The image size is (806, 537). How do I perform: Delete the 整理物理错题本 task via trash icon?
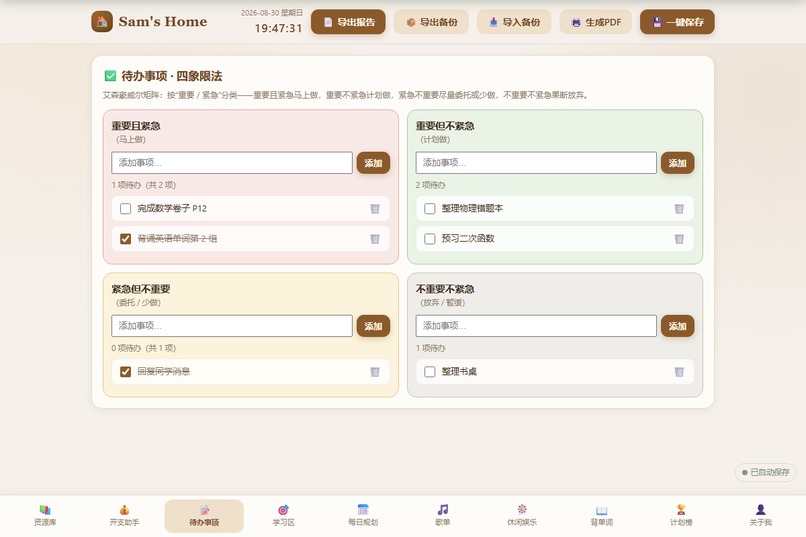click(679, 209)
